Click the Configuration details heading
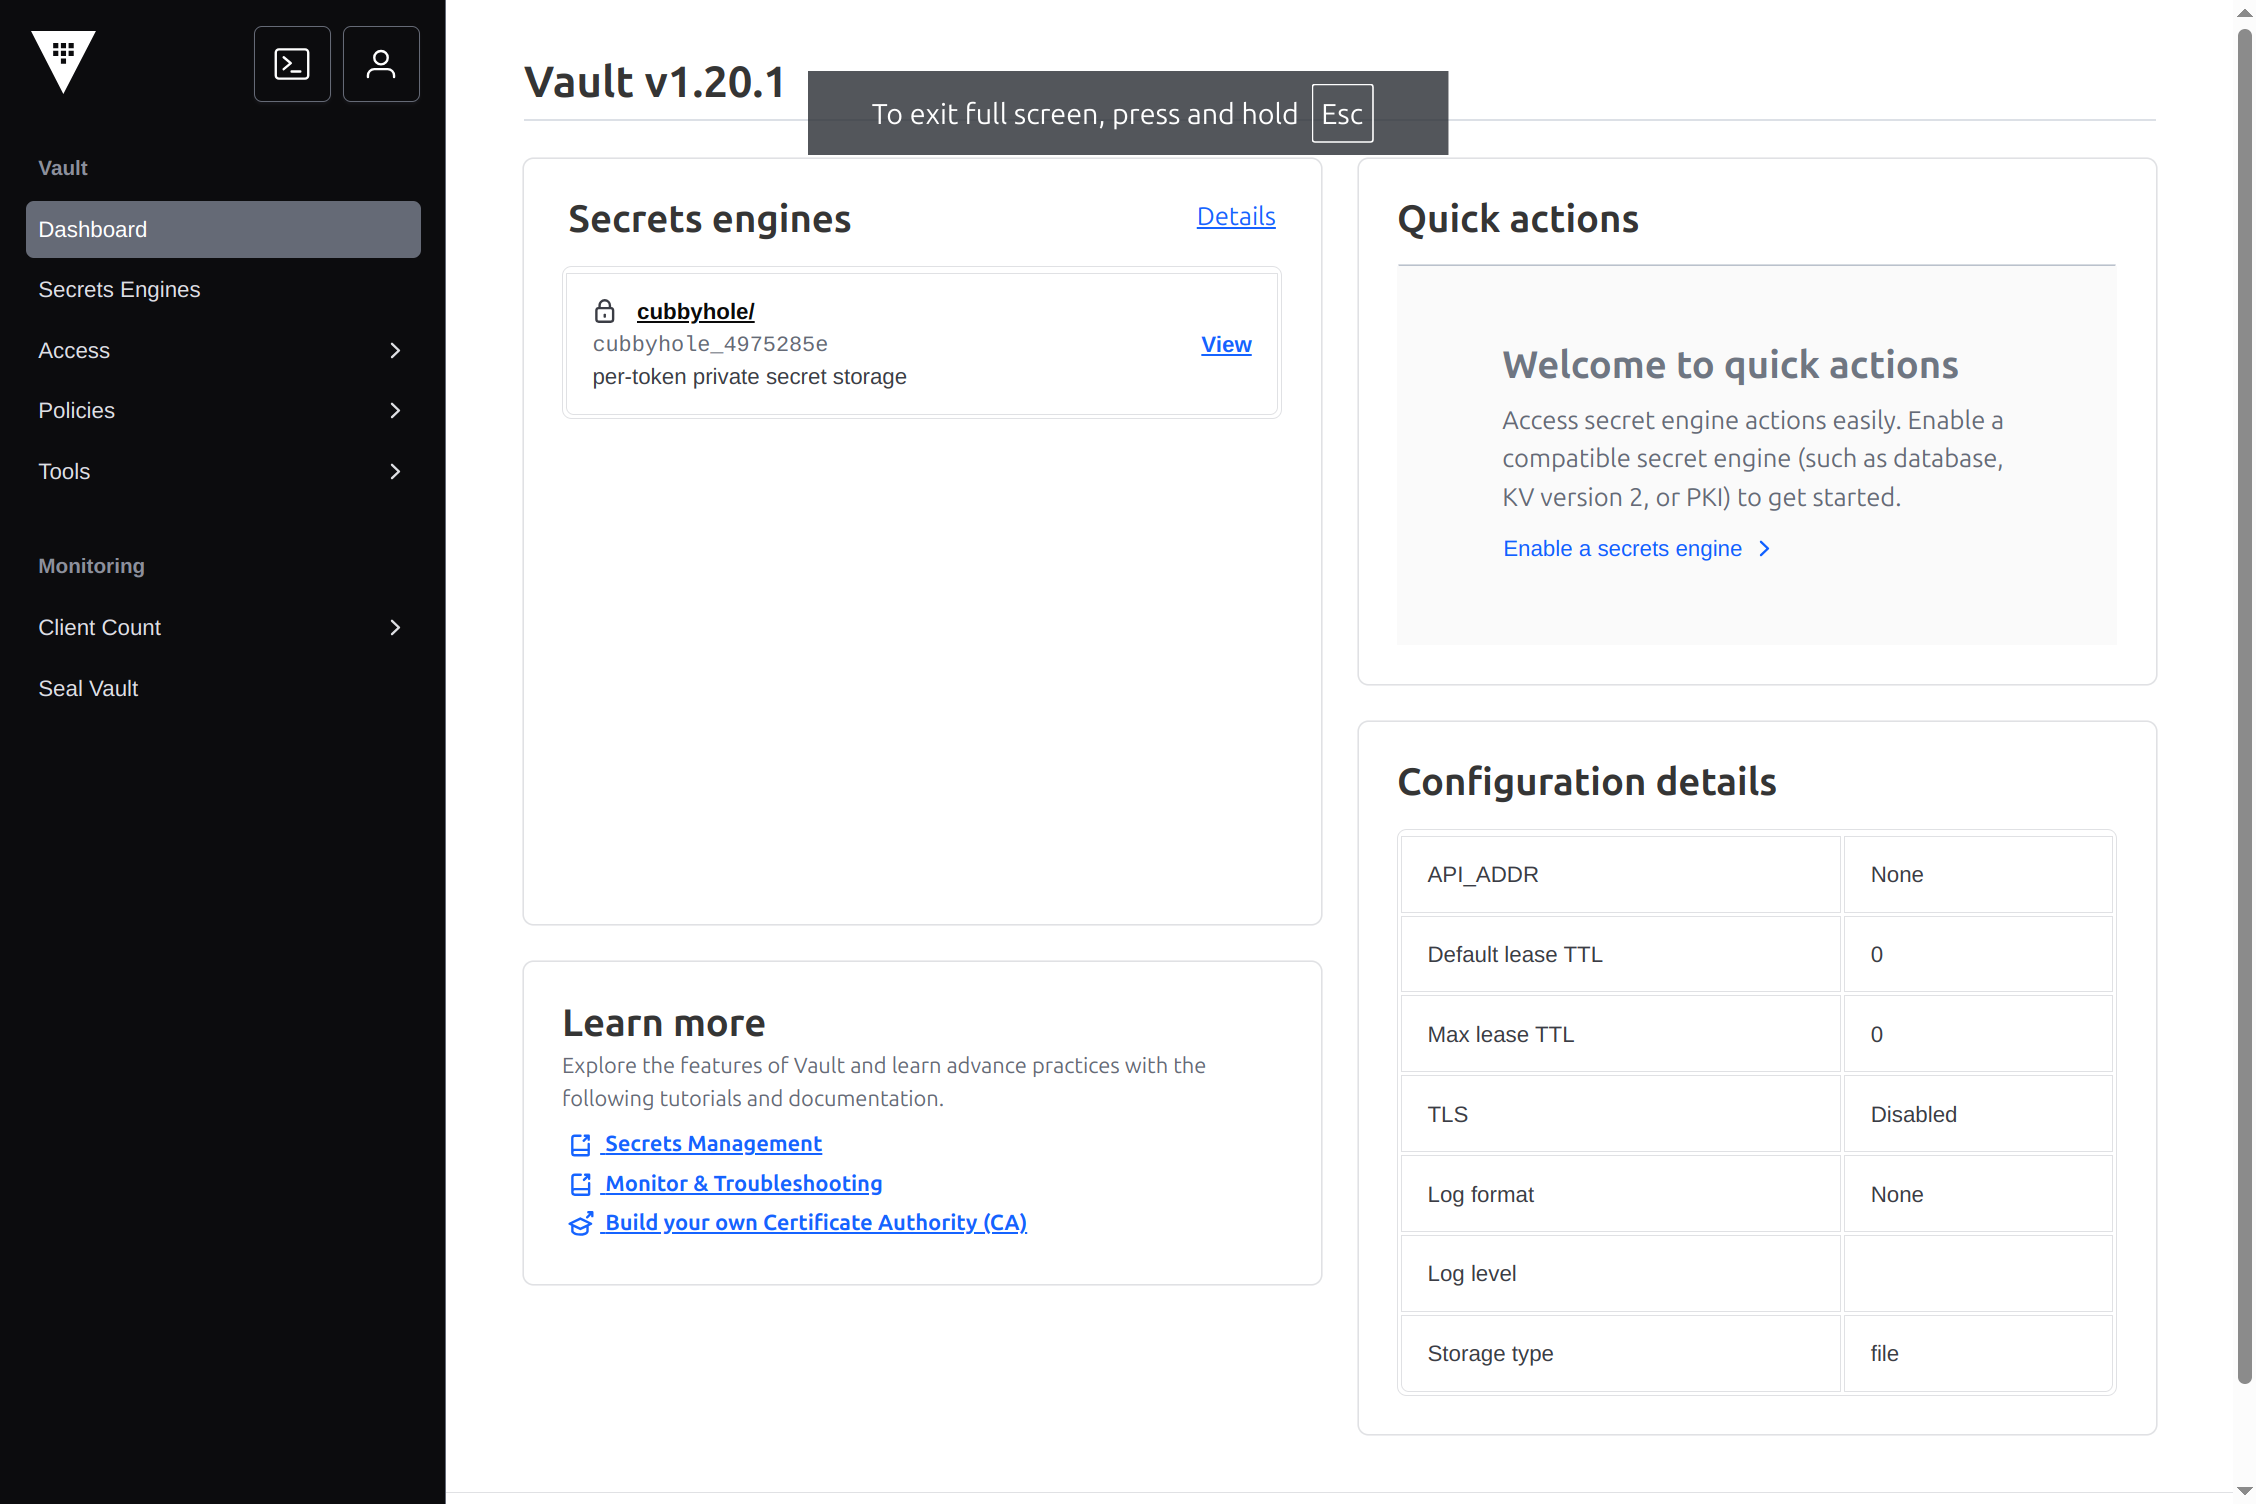 [1586, 782]
